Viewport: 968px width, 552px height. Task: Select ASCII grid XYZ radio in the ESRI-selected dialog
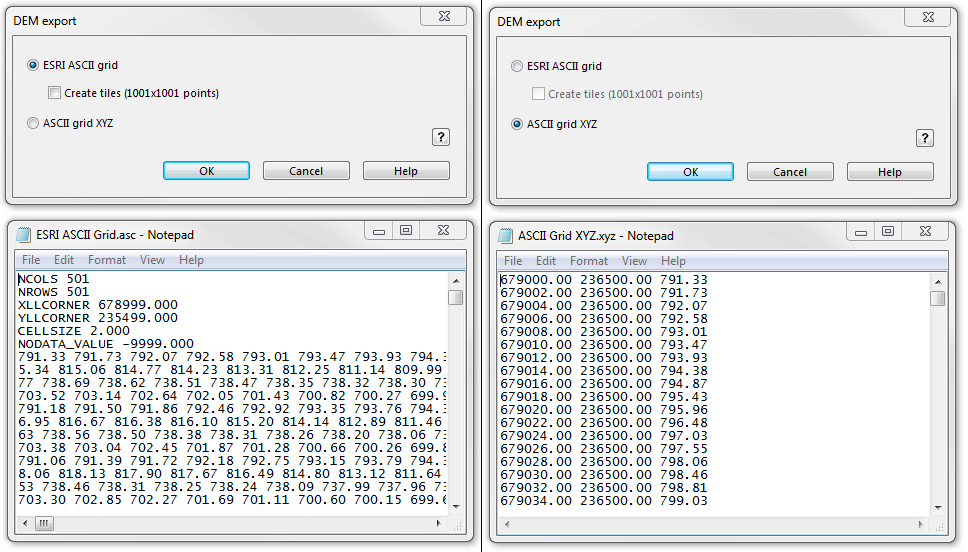tap(34, 124)
